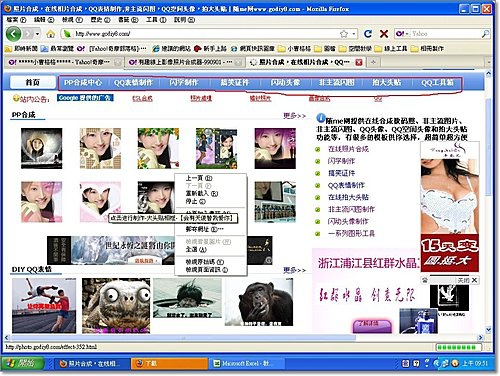500x376 pixels.
Task: Choose 重新載入 from the context menu
Action: coord(211,193)
